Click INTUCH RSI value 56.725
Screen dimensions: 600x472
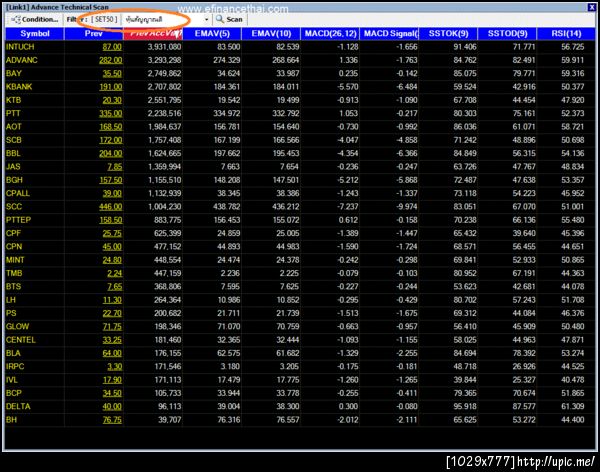pyautogui.click(x=573, y=47)
